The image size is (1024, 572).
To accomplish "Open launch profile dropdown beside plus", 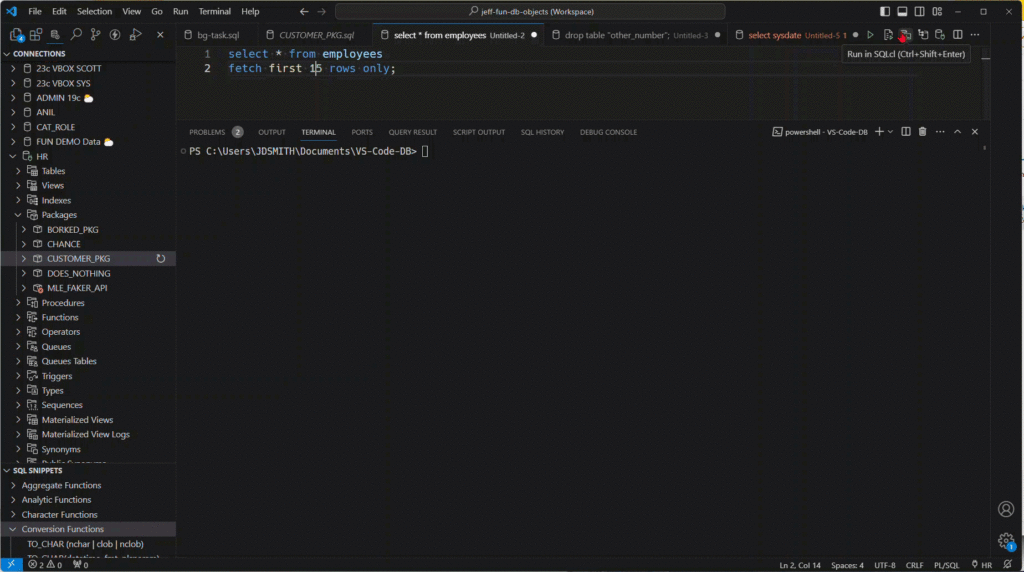I will coord(891,132).
